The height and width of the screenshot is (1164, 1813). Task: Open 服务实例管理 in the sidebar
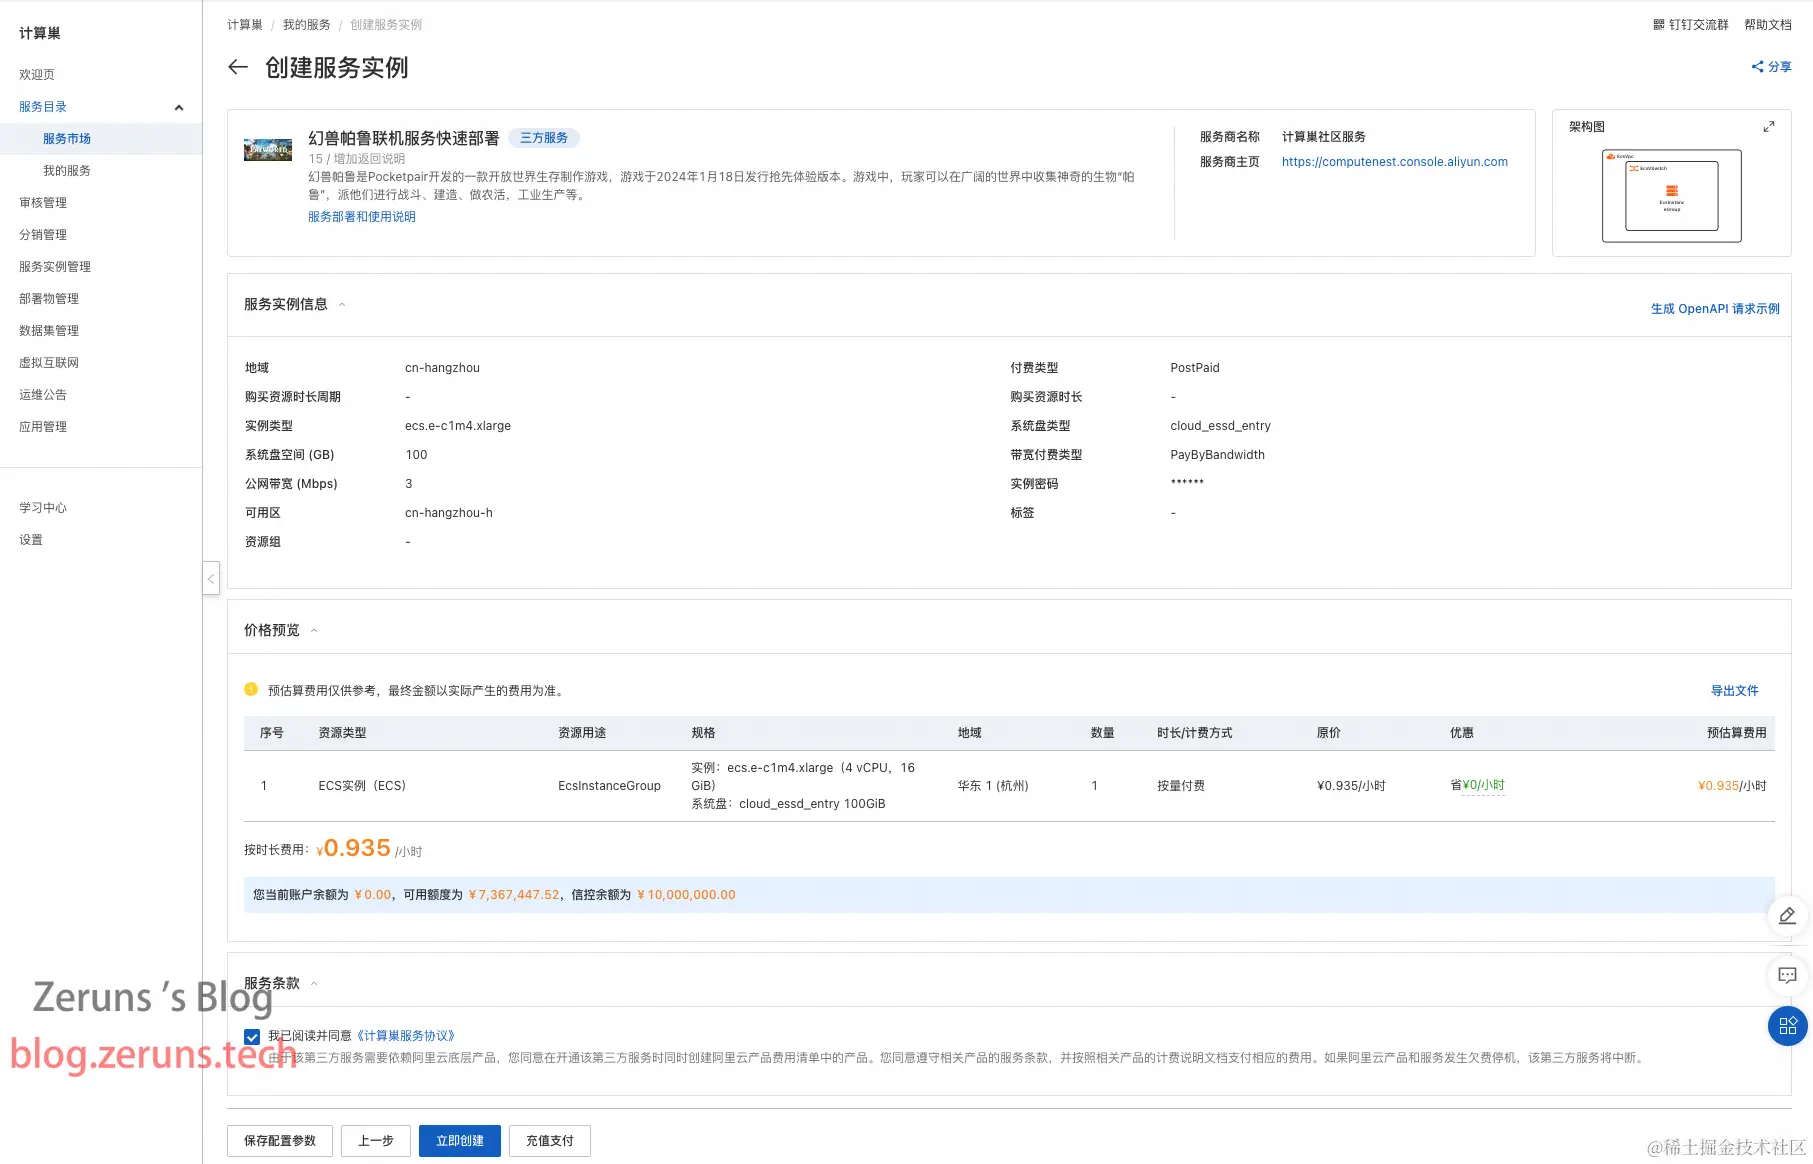(55, 267)
